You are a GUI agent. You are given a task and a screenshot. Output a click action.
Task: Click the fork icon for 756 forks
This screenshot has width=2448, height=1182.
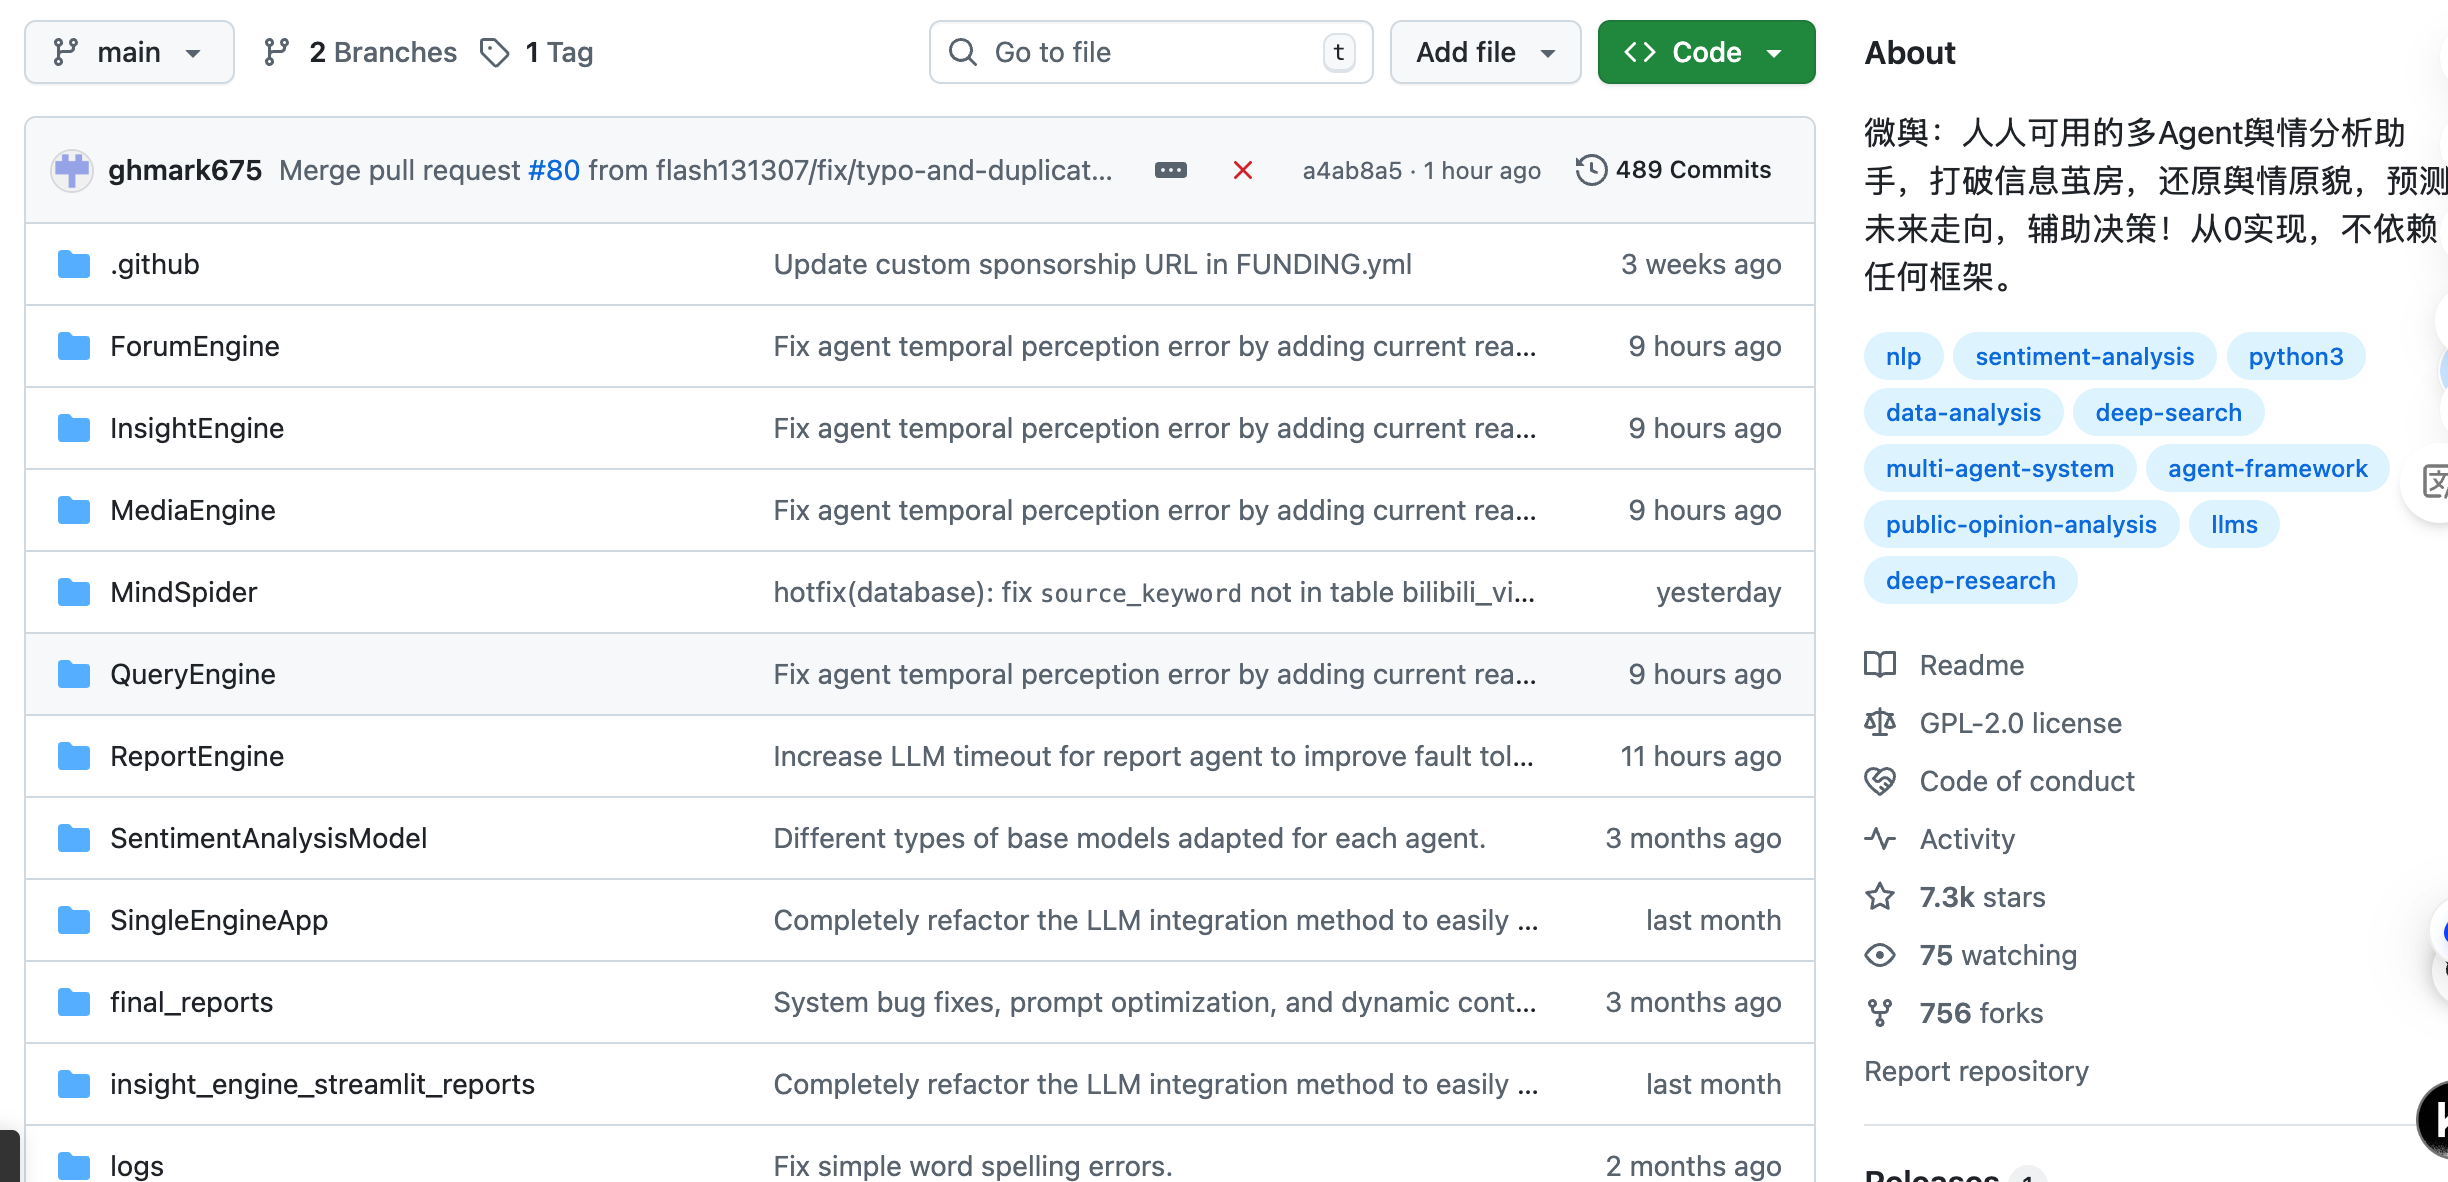[1880, 1013]
